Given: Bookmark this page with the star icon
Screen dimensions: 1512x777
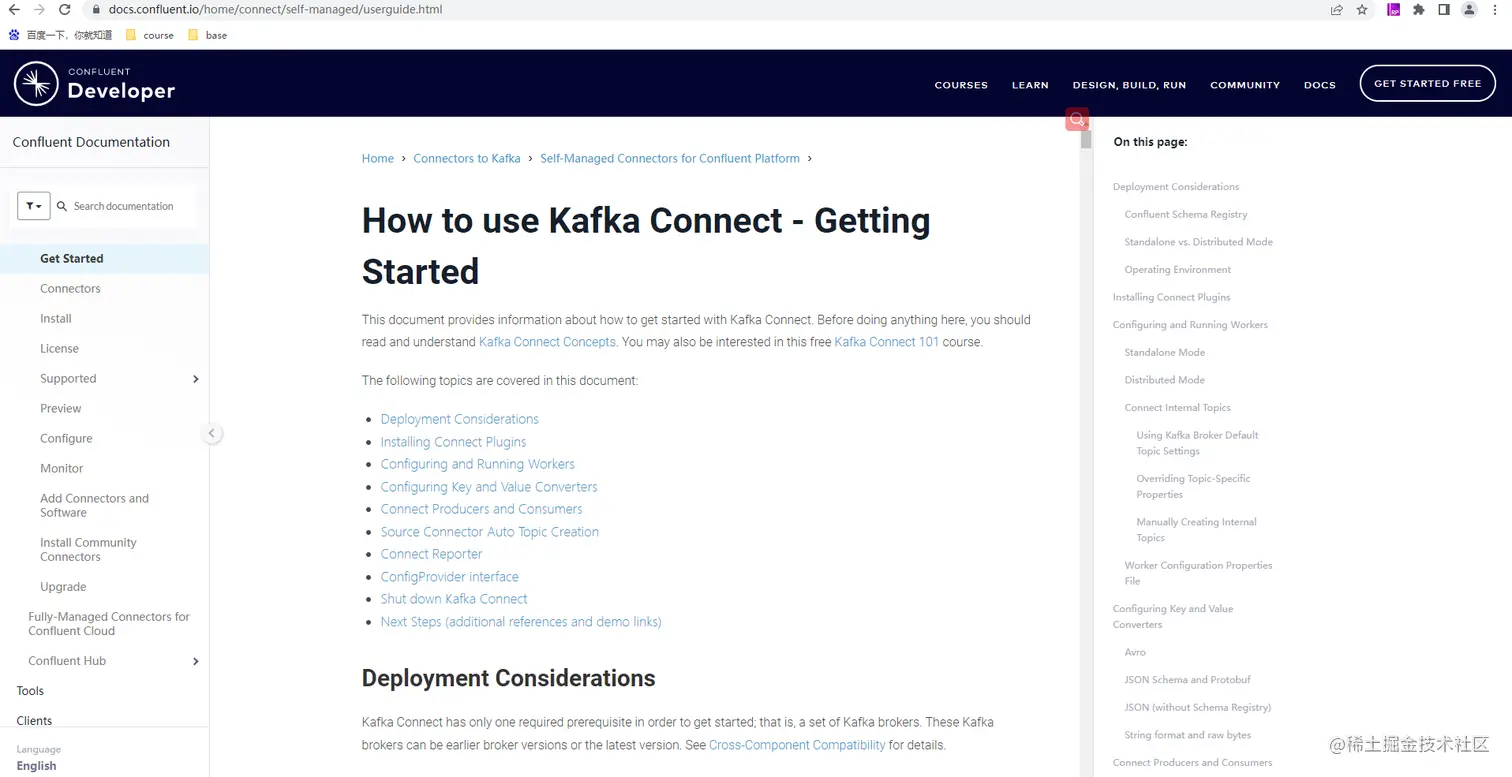Looking at the screenshot, I should coord(1362,9).
